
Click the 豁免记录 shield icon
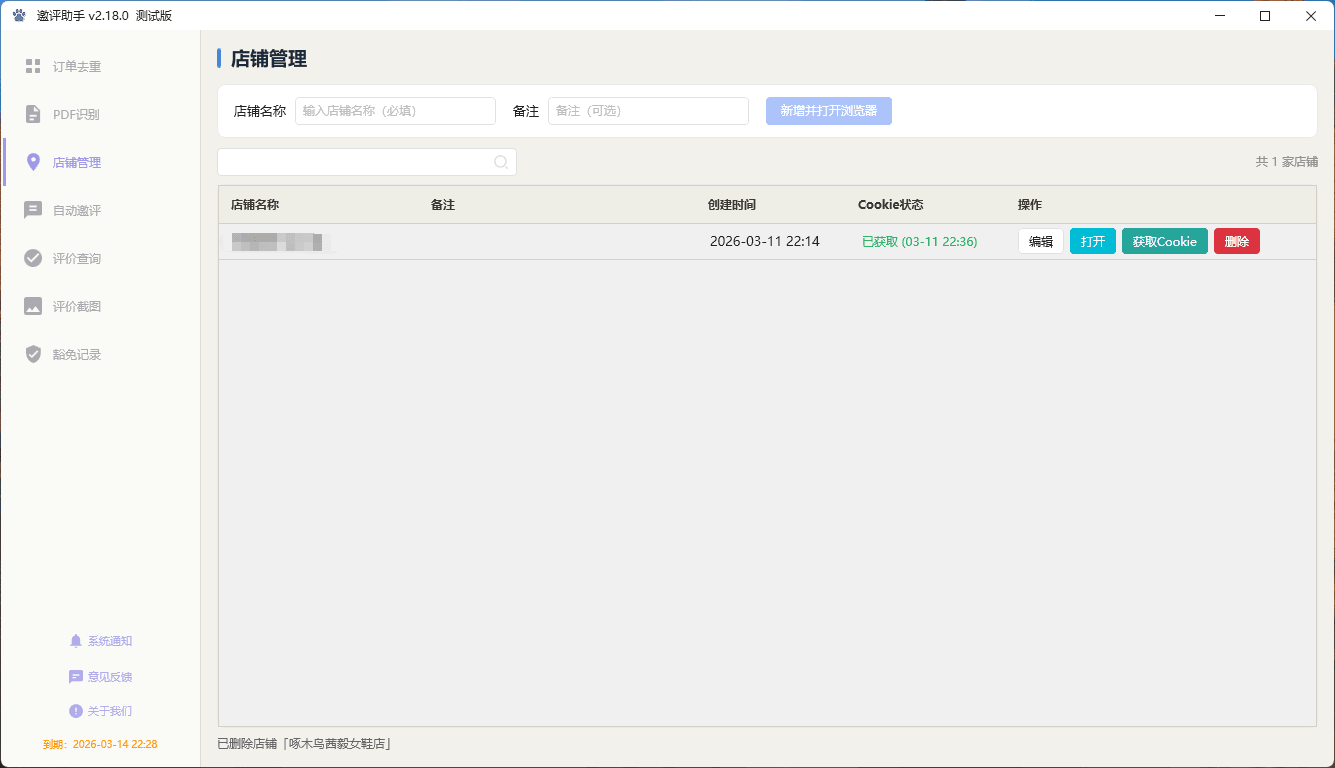point(33,354)
